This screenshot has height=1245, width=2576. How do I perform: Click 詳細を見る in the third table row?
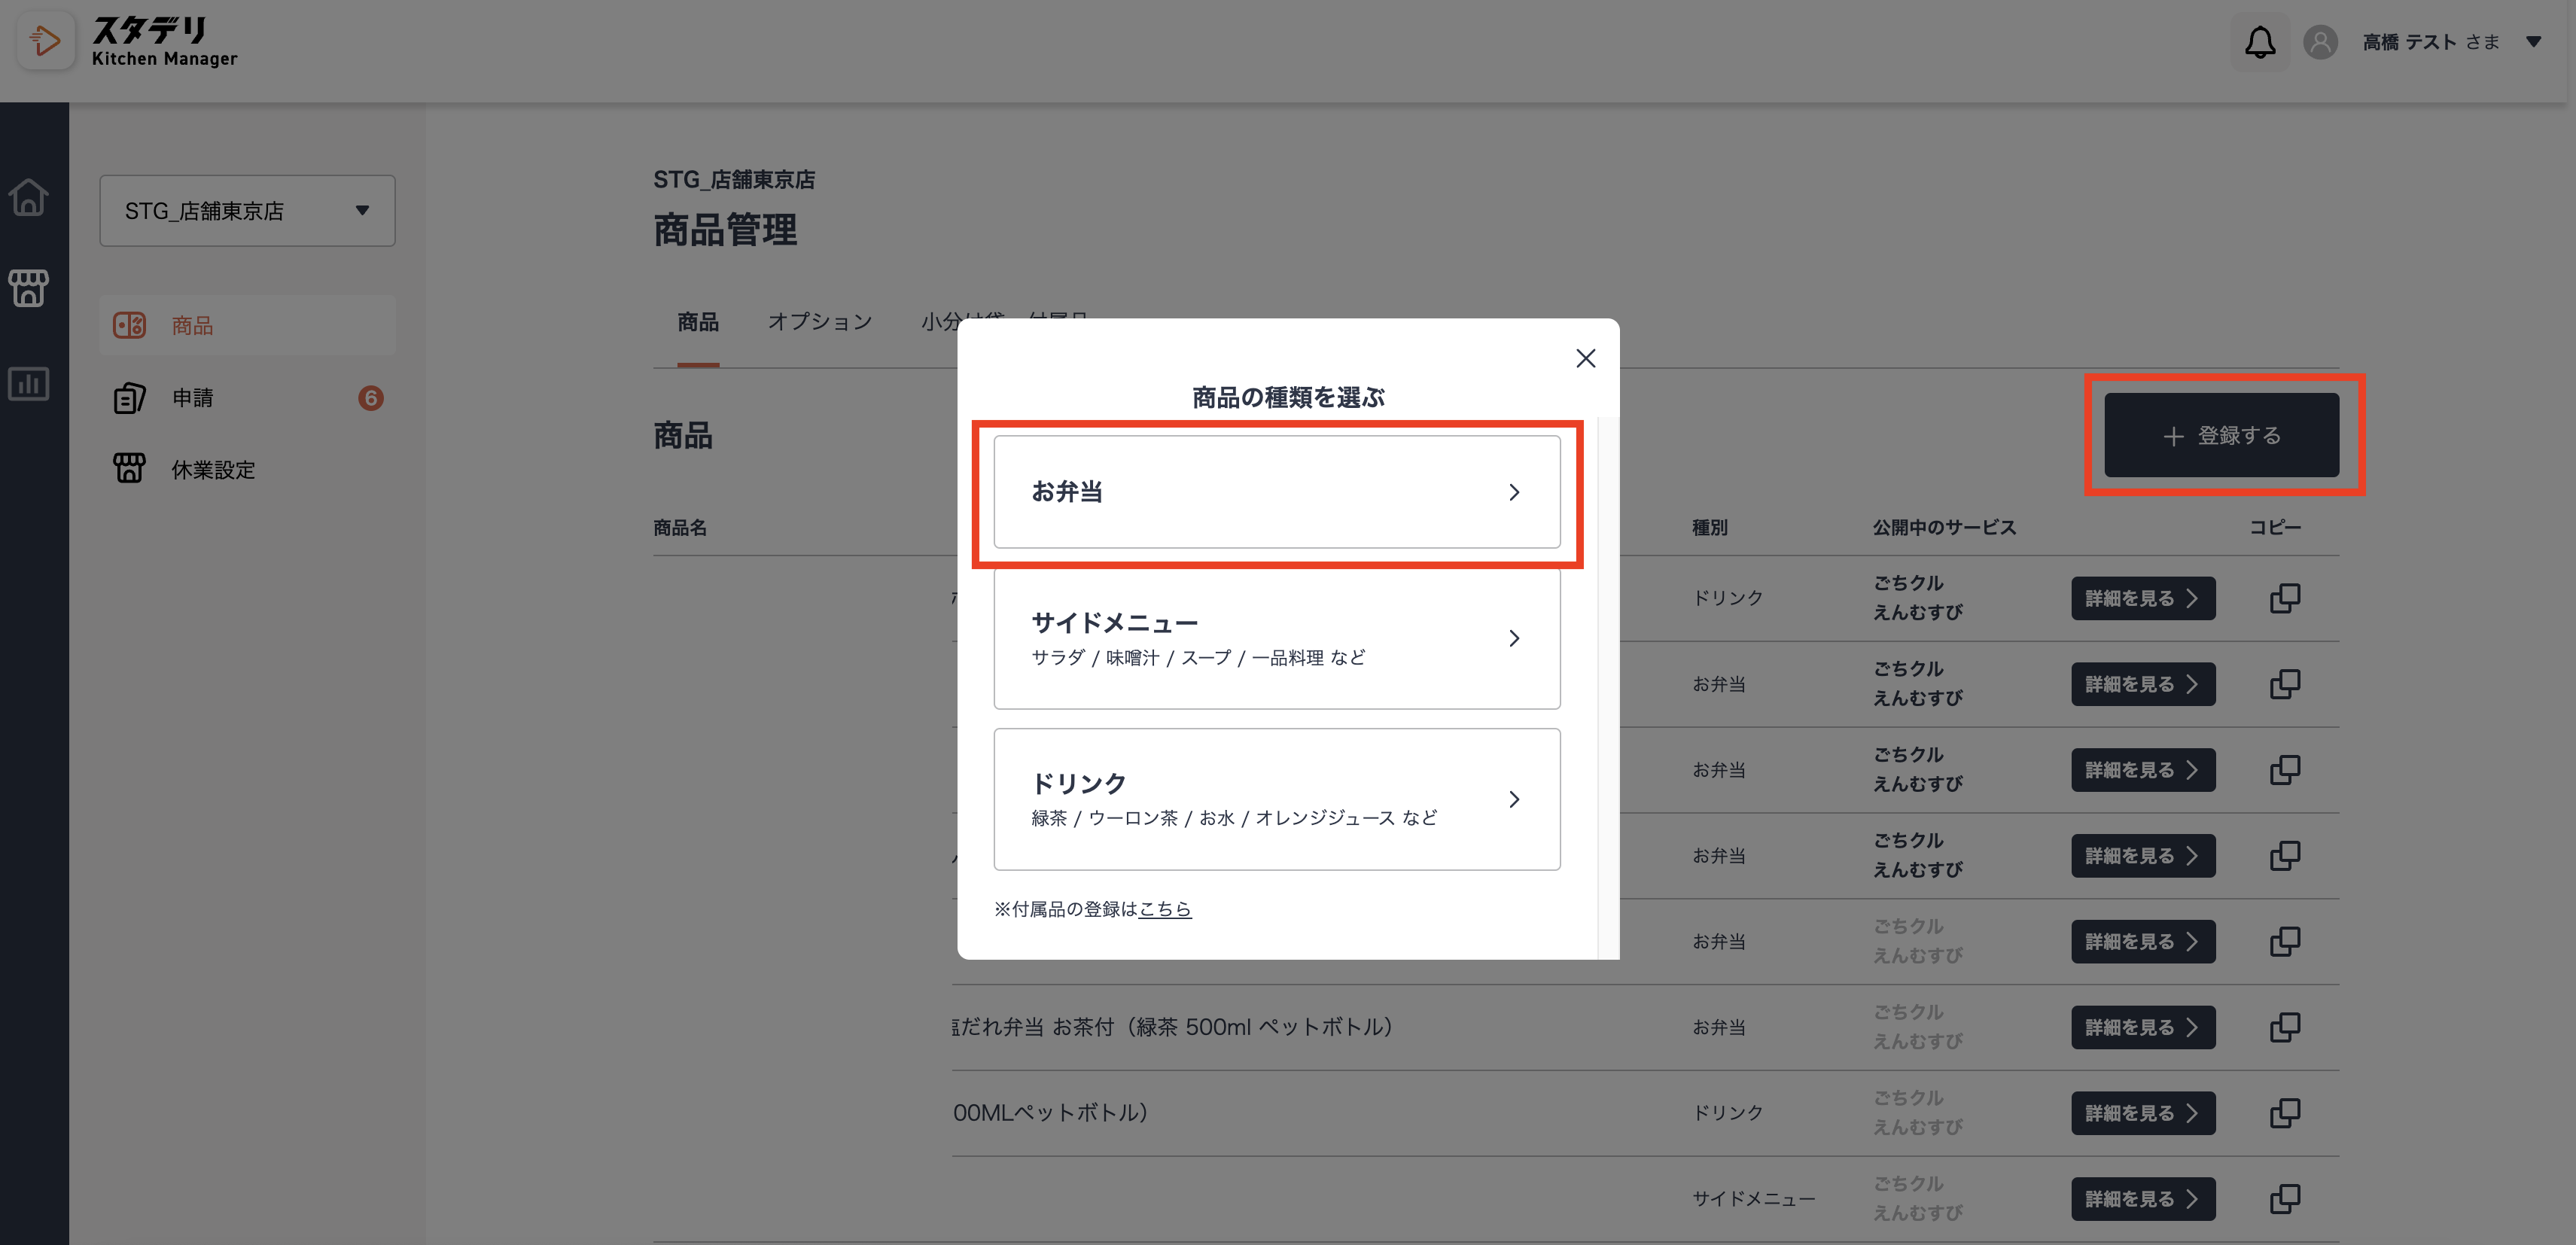pyautogui.click(x=2142, y=770)
